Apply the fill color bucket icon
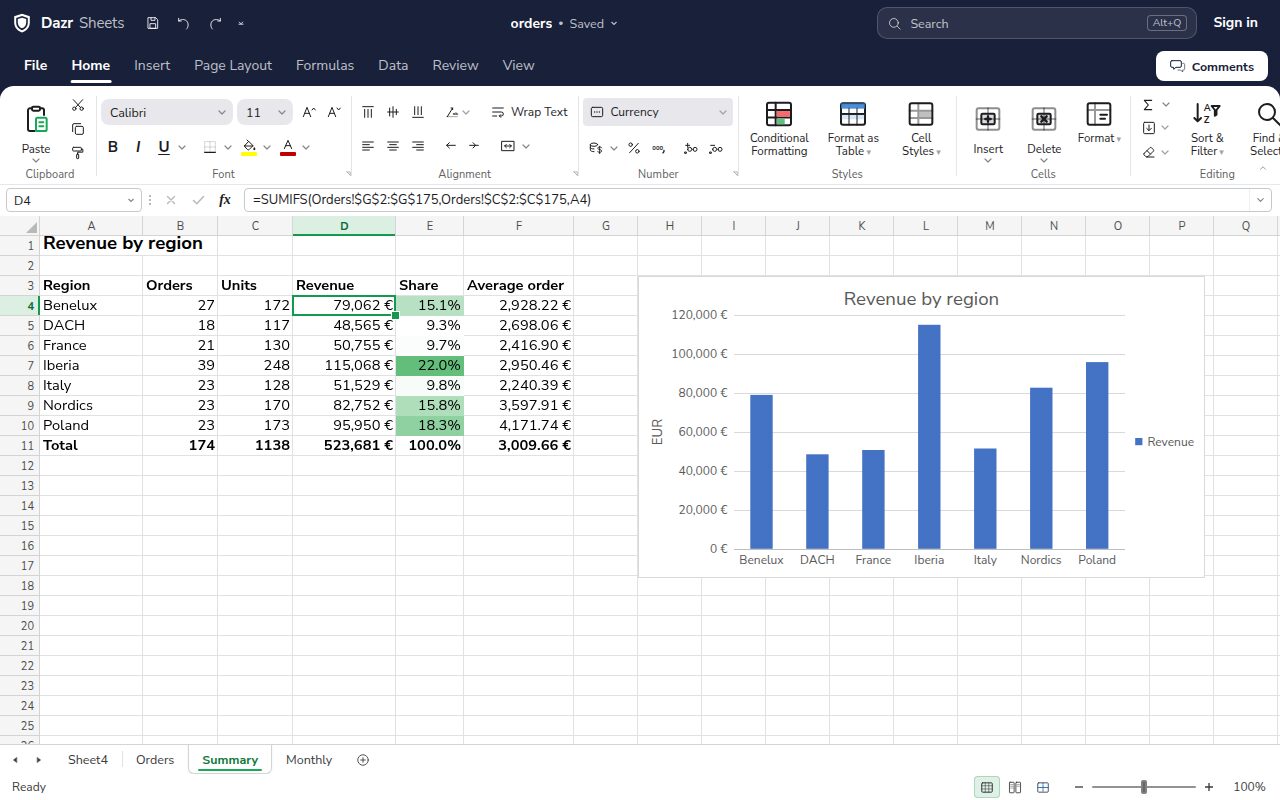 pos(249,147)
